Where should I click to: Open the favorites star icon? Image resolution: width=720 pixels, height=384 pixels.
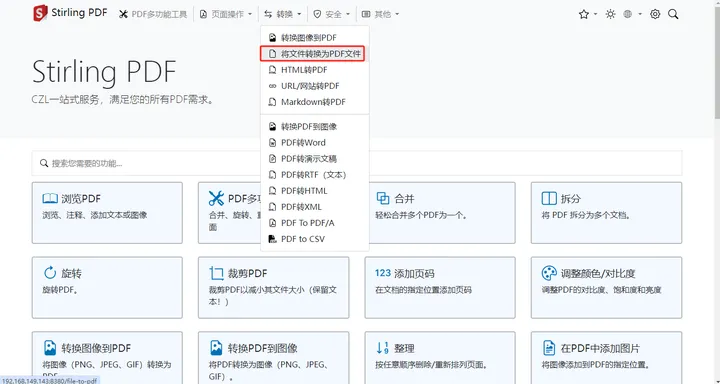point(584,14)
